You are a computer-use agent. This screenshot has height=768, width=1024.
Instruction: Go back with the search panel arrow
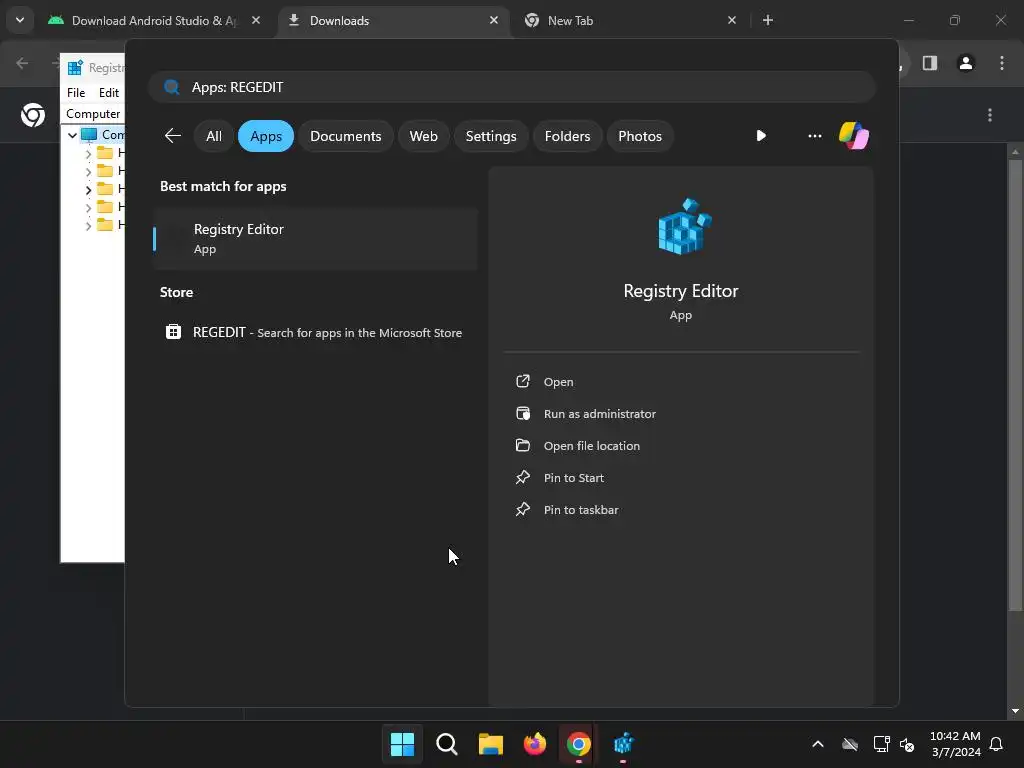[x=172, y=136]
